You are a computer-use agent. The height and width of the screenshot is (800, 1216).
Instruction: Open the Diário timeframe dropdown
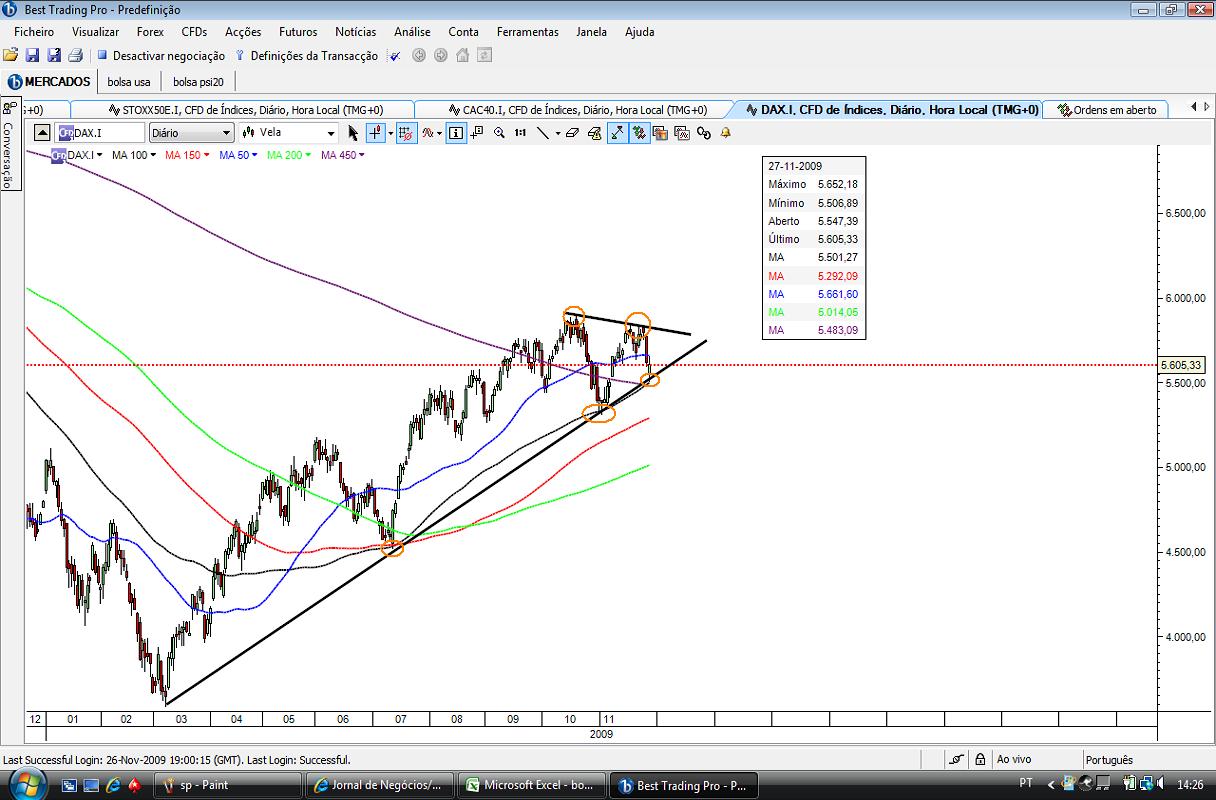click(192, 132)
